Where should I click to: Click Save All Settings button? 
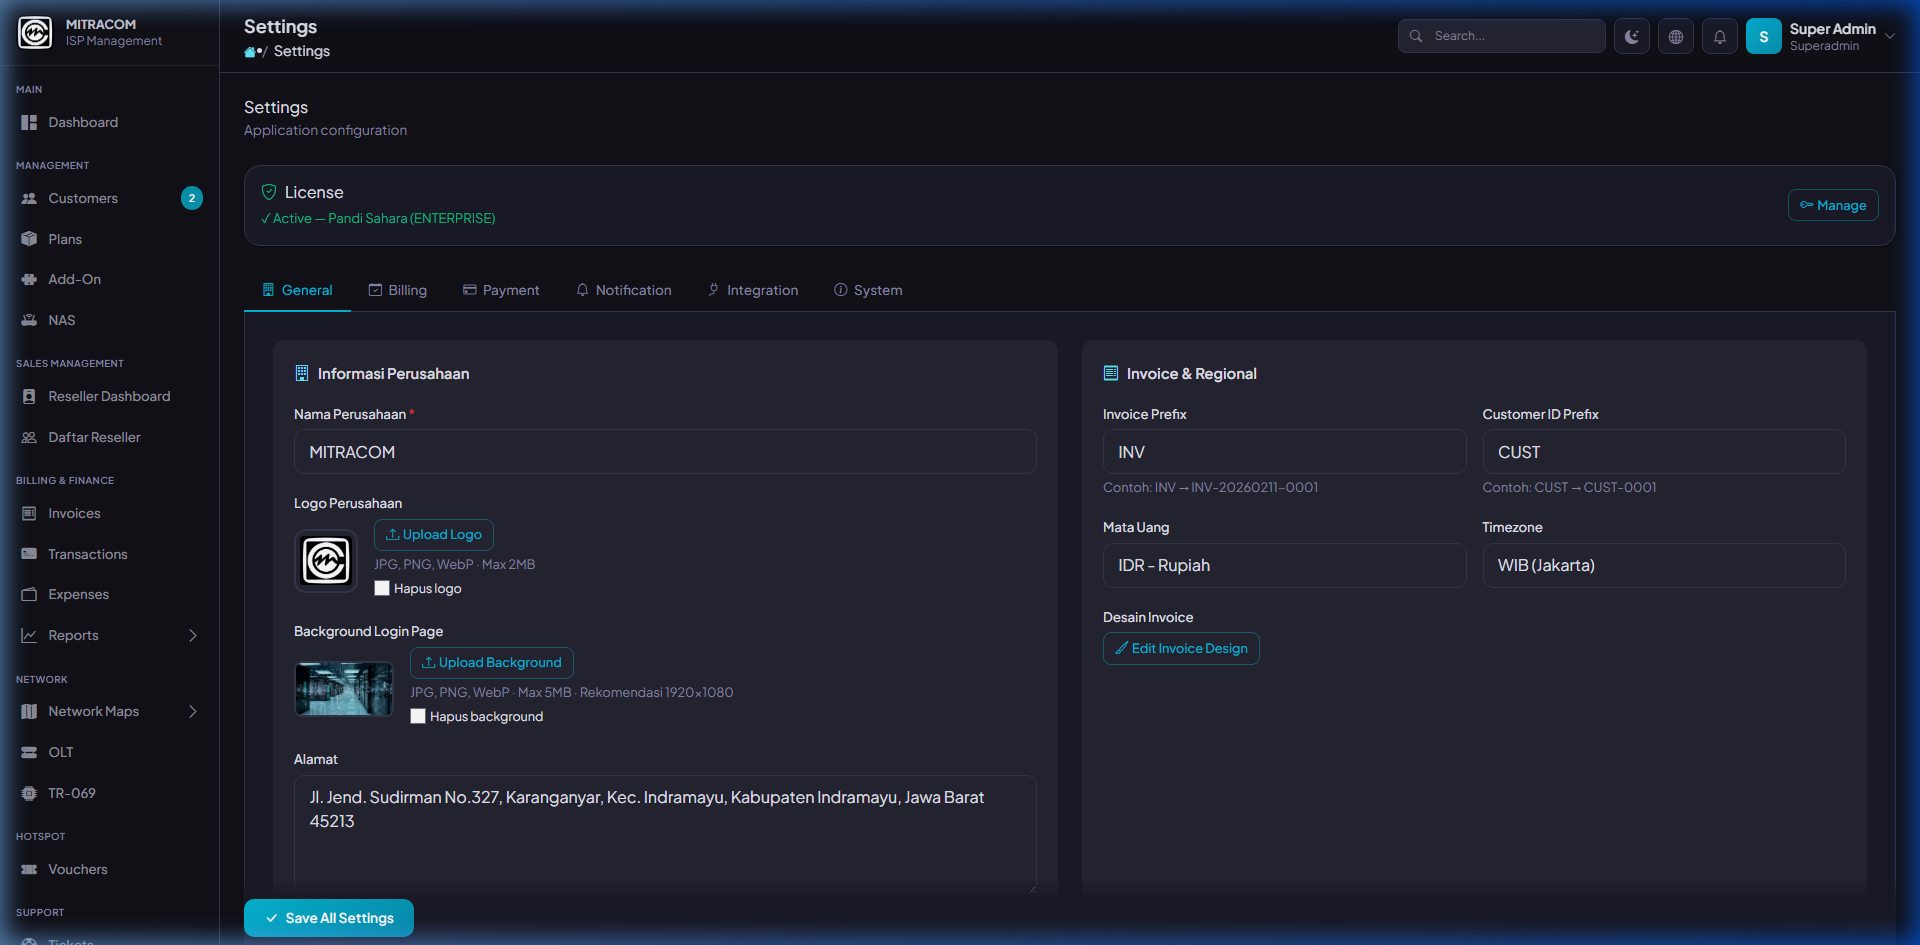329,918
